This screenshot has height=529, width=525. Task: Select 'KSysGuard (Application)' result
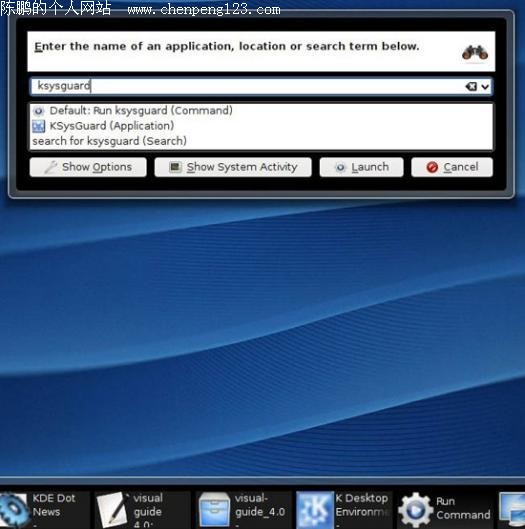point(261,126)
